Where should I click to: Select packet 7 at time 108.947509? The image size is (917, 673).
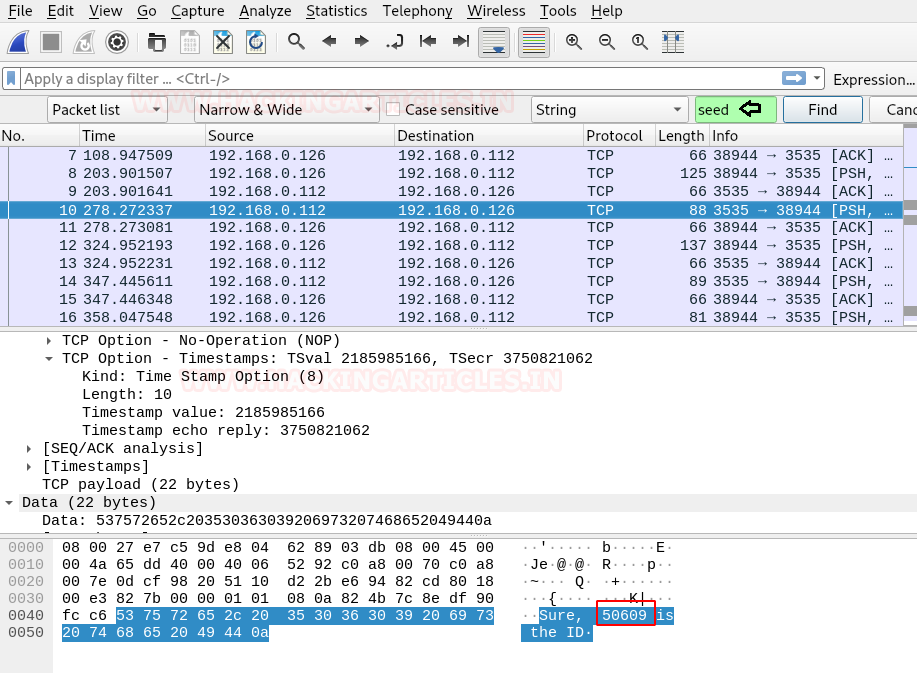(451, 156)
